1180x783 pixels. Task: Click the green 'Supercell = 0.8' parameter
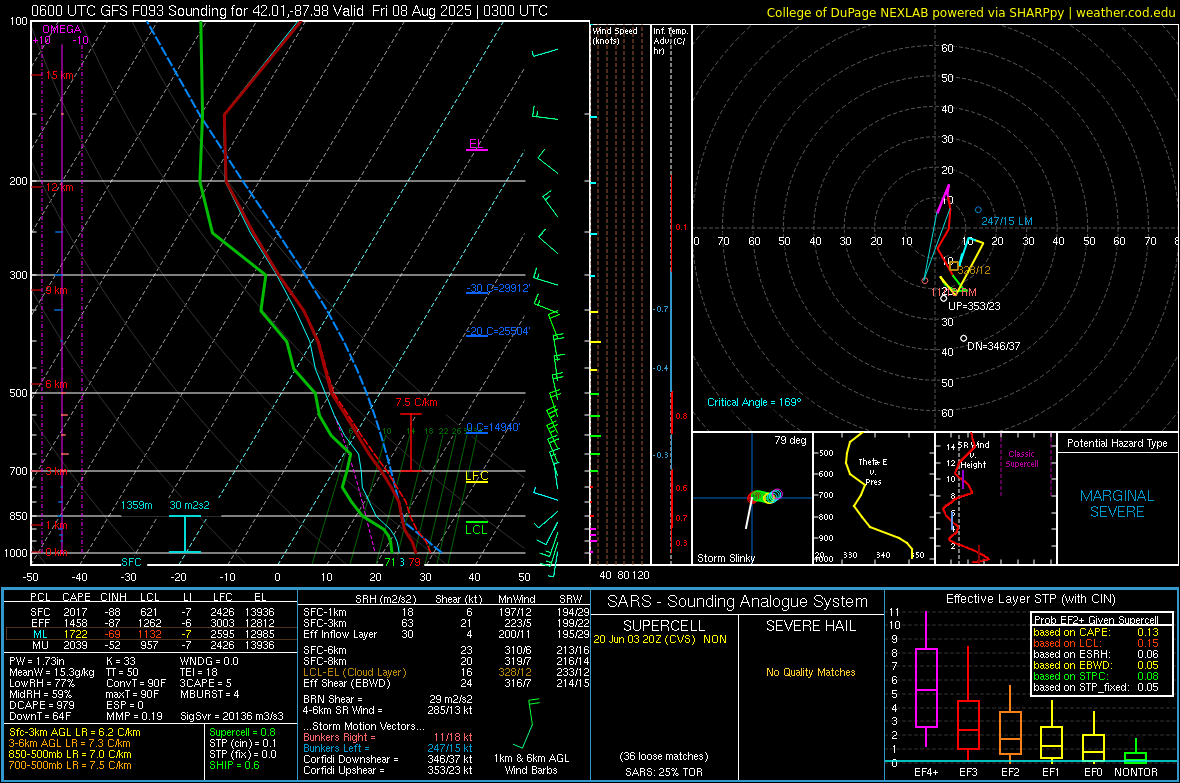tap(242, 732)
